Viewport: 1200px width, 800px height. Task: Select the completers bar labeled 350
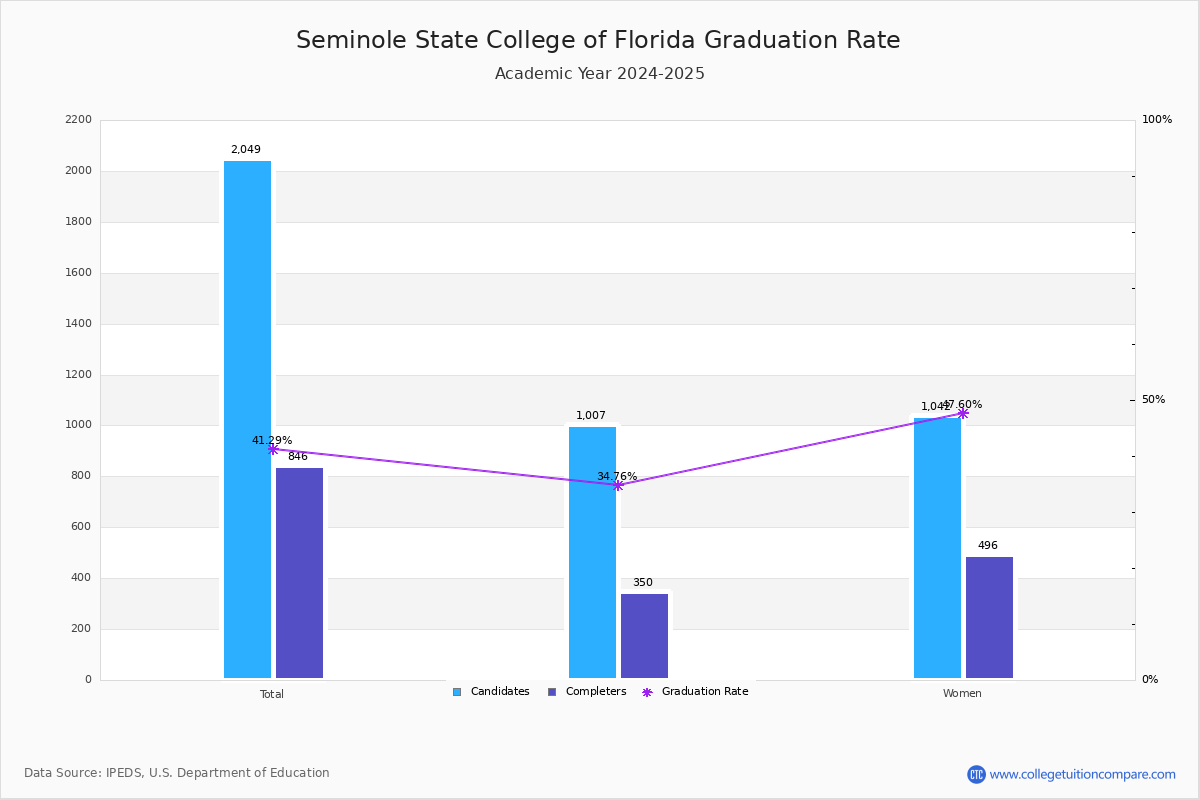coord(644,636)
